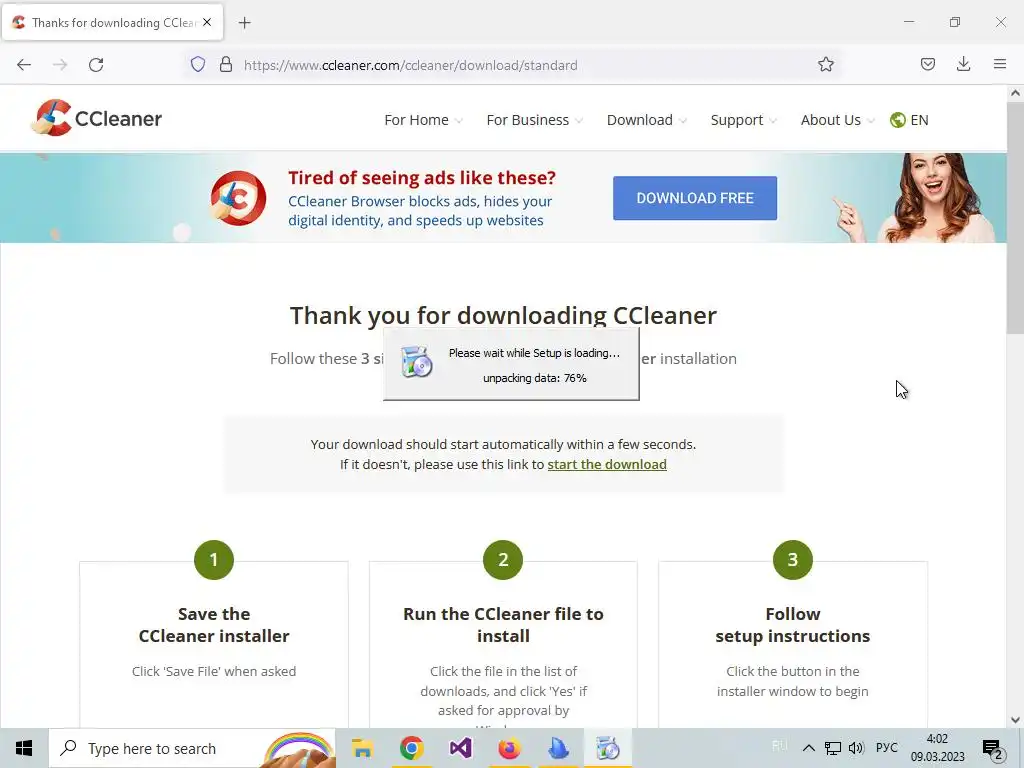The width and height of the screenshot is (1024, 768).
Task: Bookmark this page with the star icon
Action: (x=825, y=65)
